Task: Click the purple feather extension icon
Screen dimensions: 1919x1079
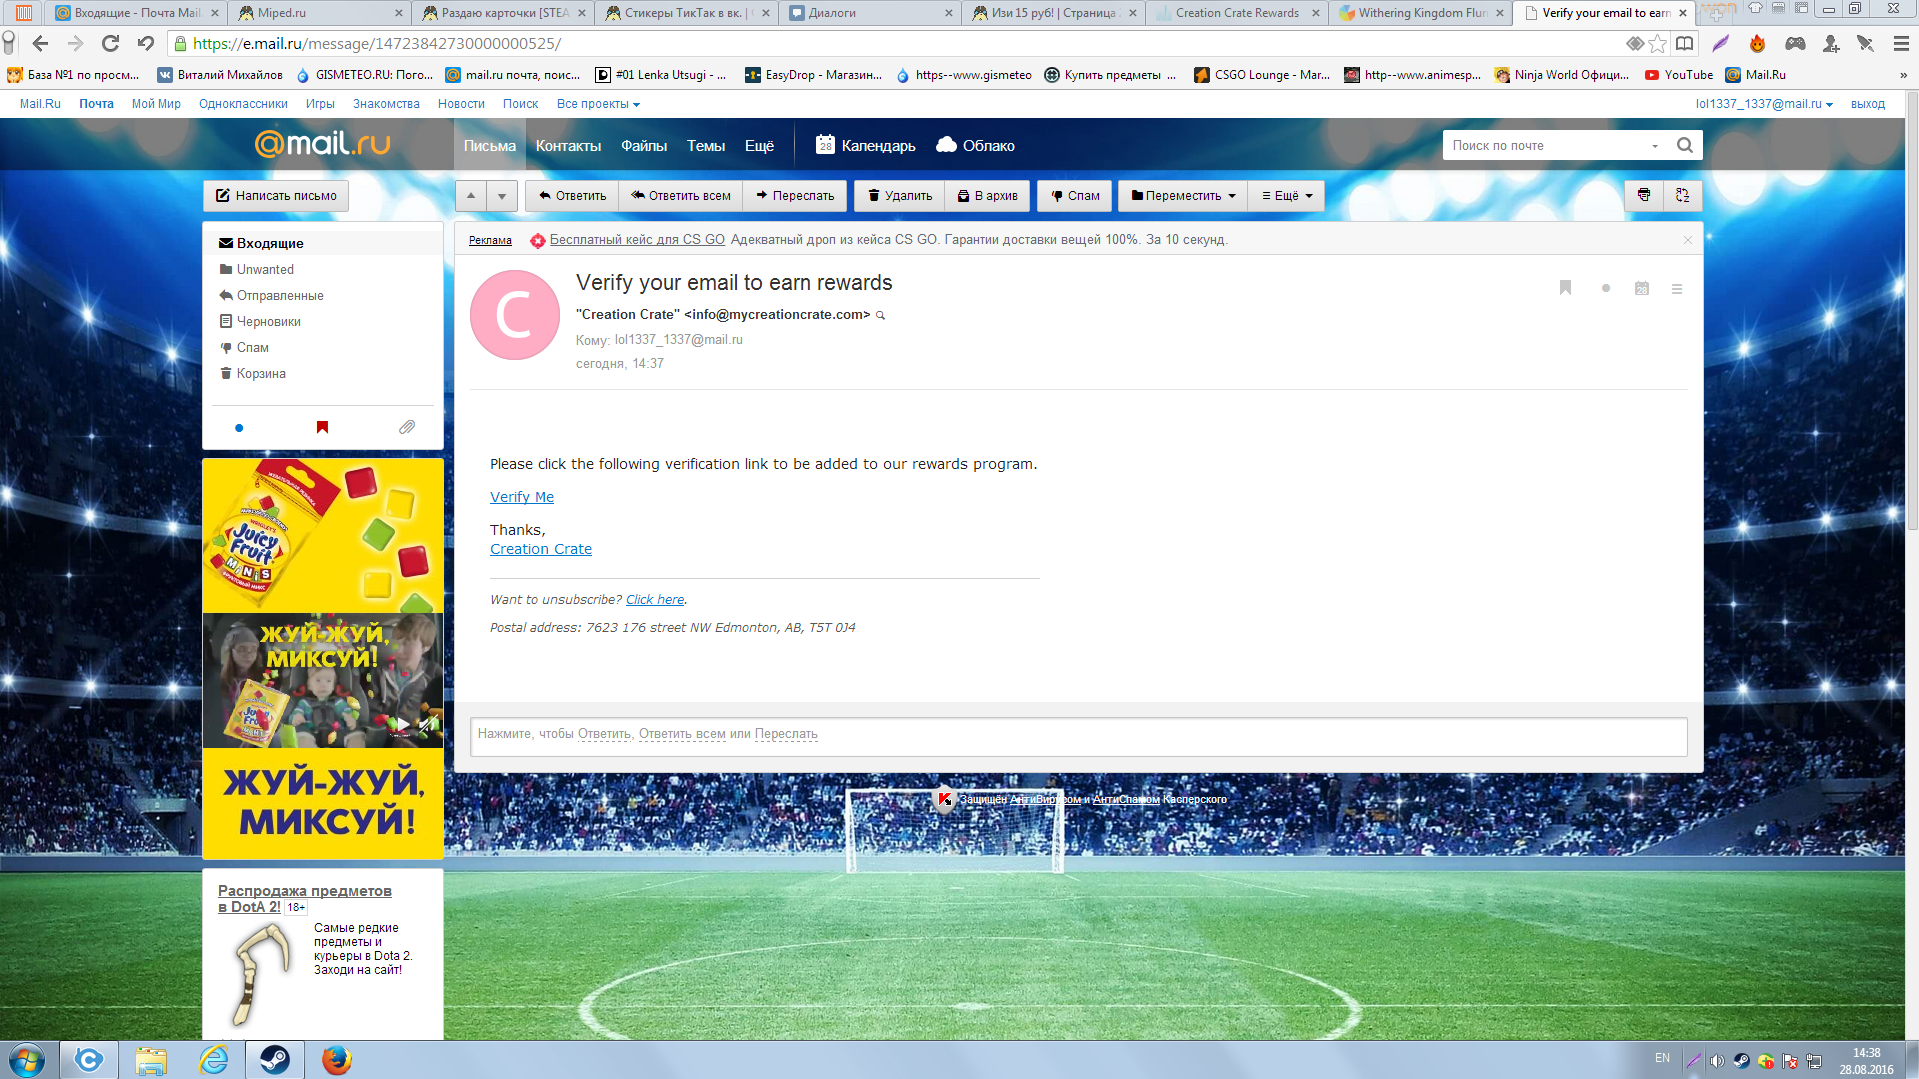Action: (x=1721, y=44)
